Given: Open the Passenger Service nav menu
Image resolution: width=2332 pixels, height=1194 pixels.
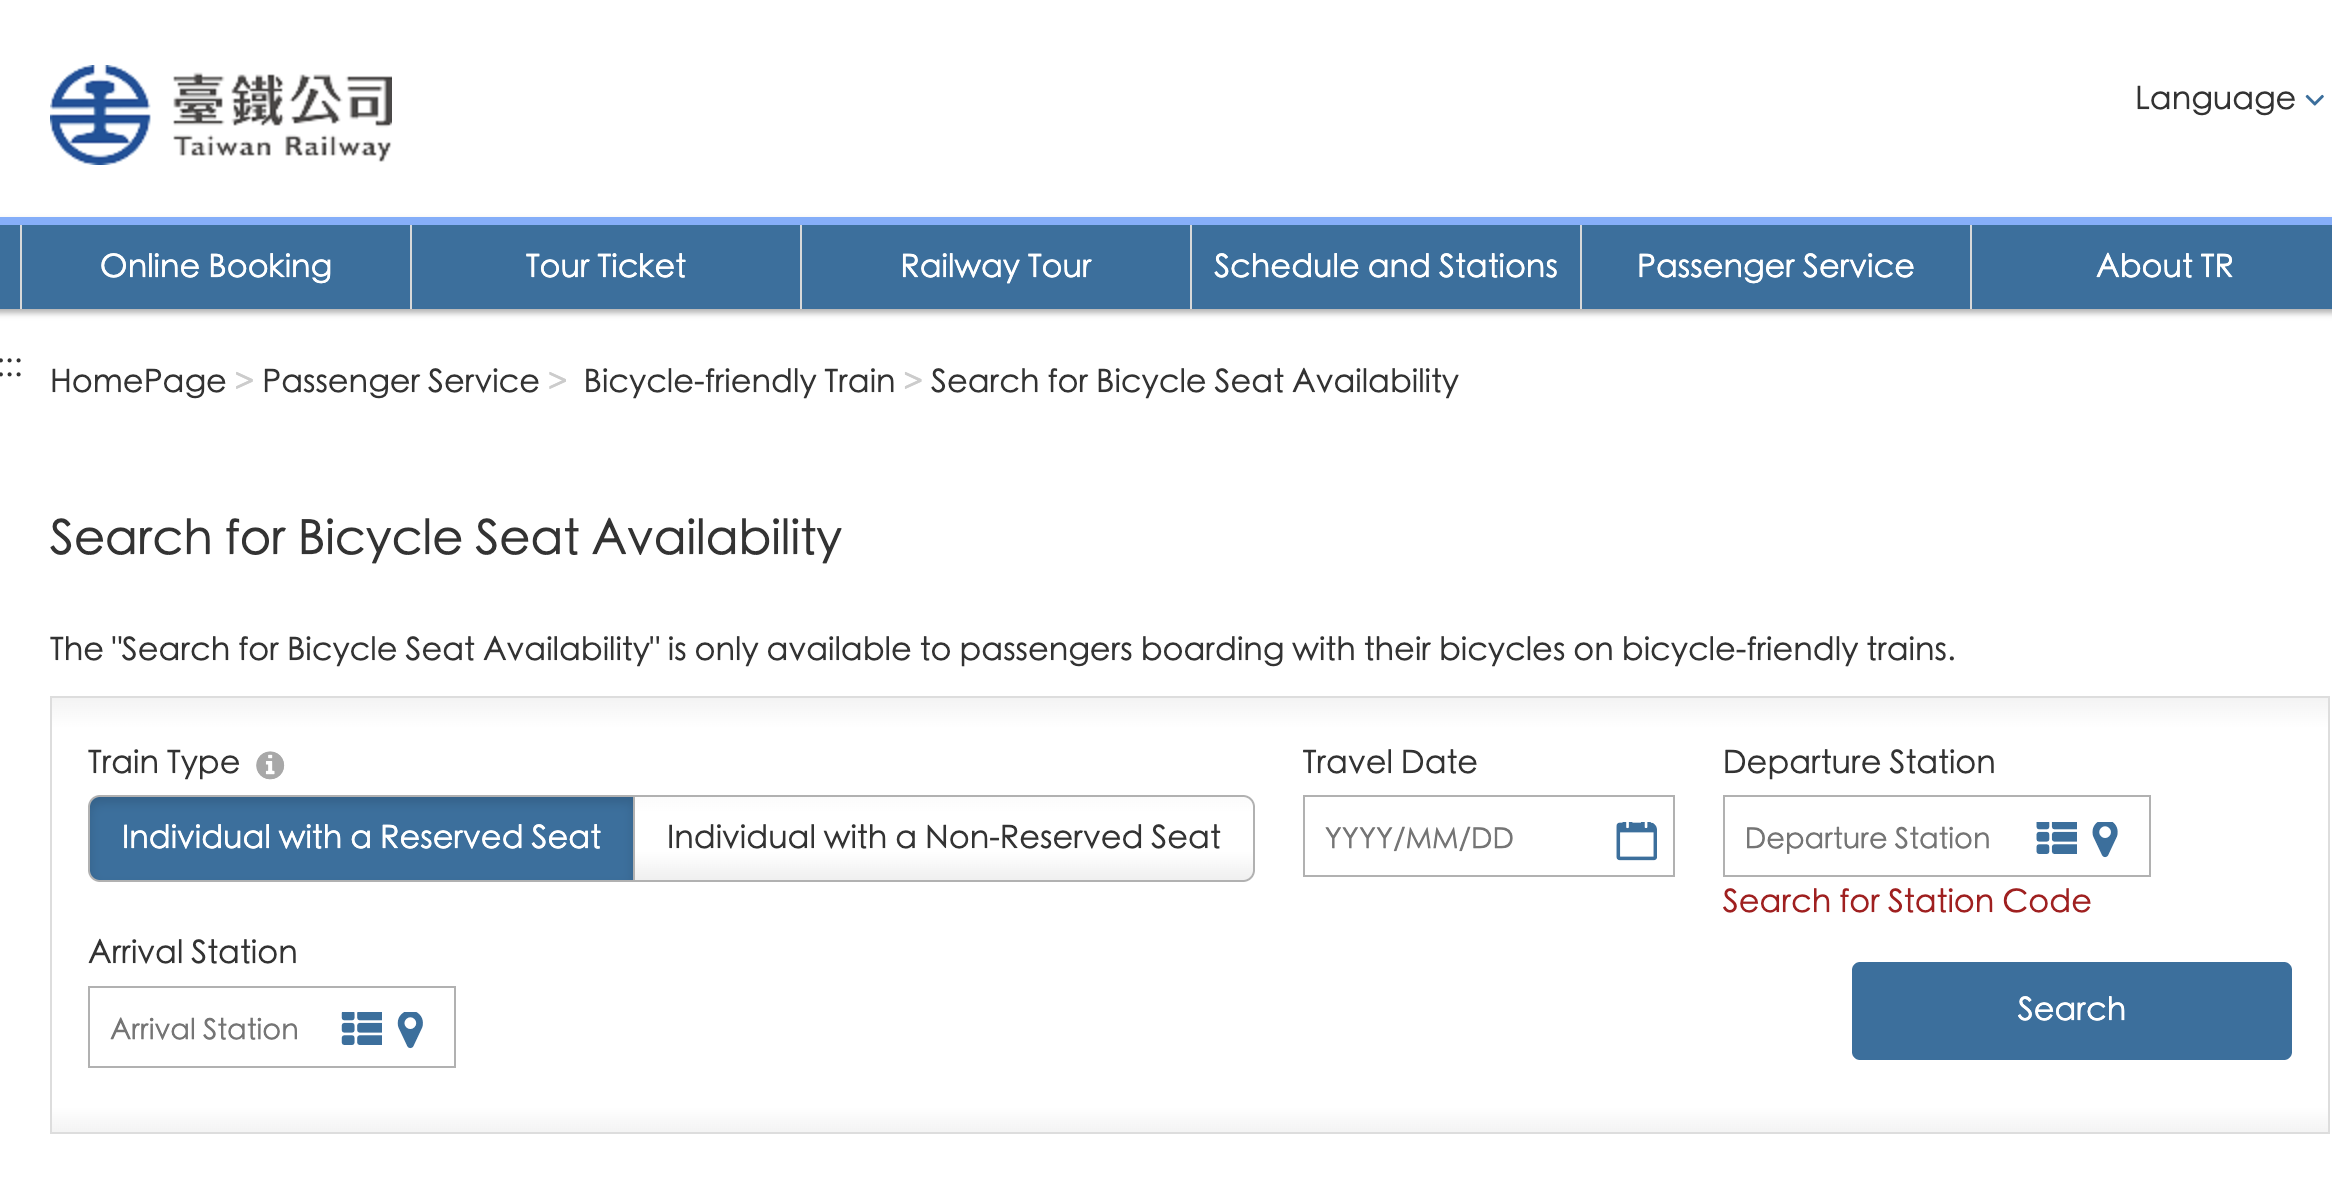Looking at the screenshot, I should click(1775, 266).
